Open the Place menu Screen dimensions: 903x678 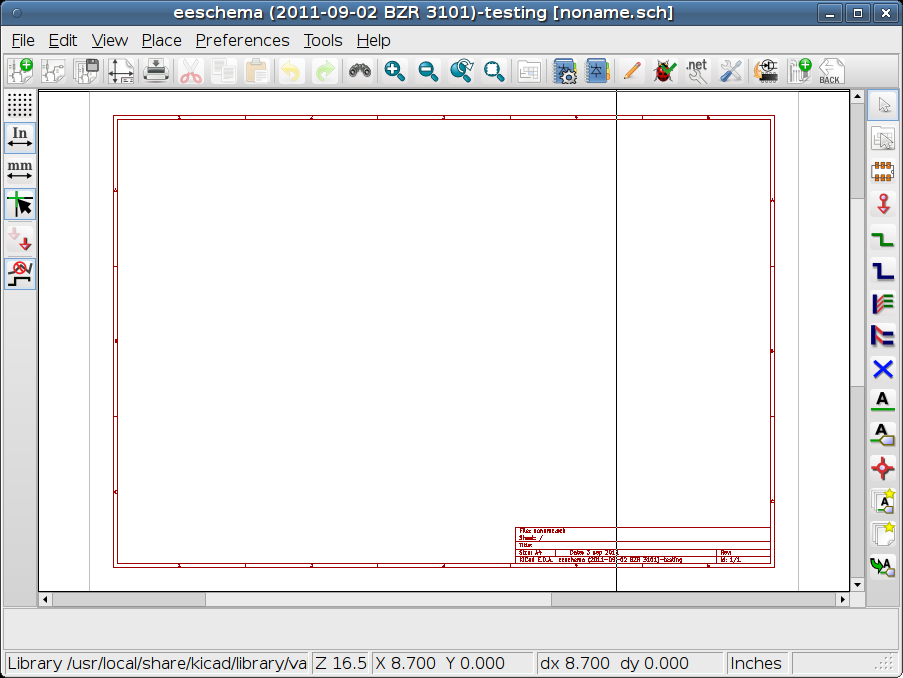tap(161, 40)
